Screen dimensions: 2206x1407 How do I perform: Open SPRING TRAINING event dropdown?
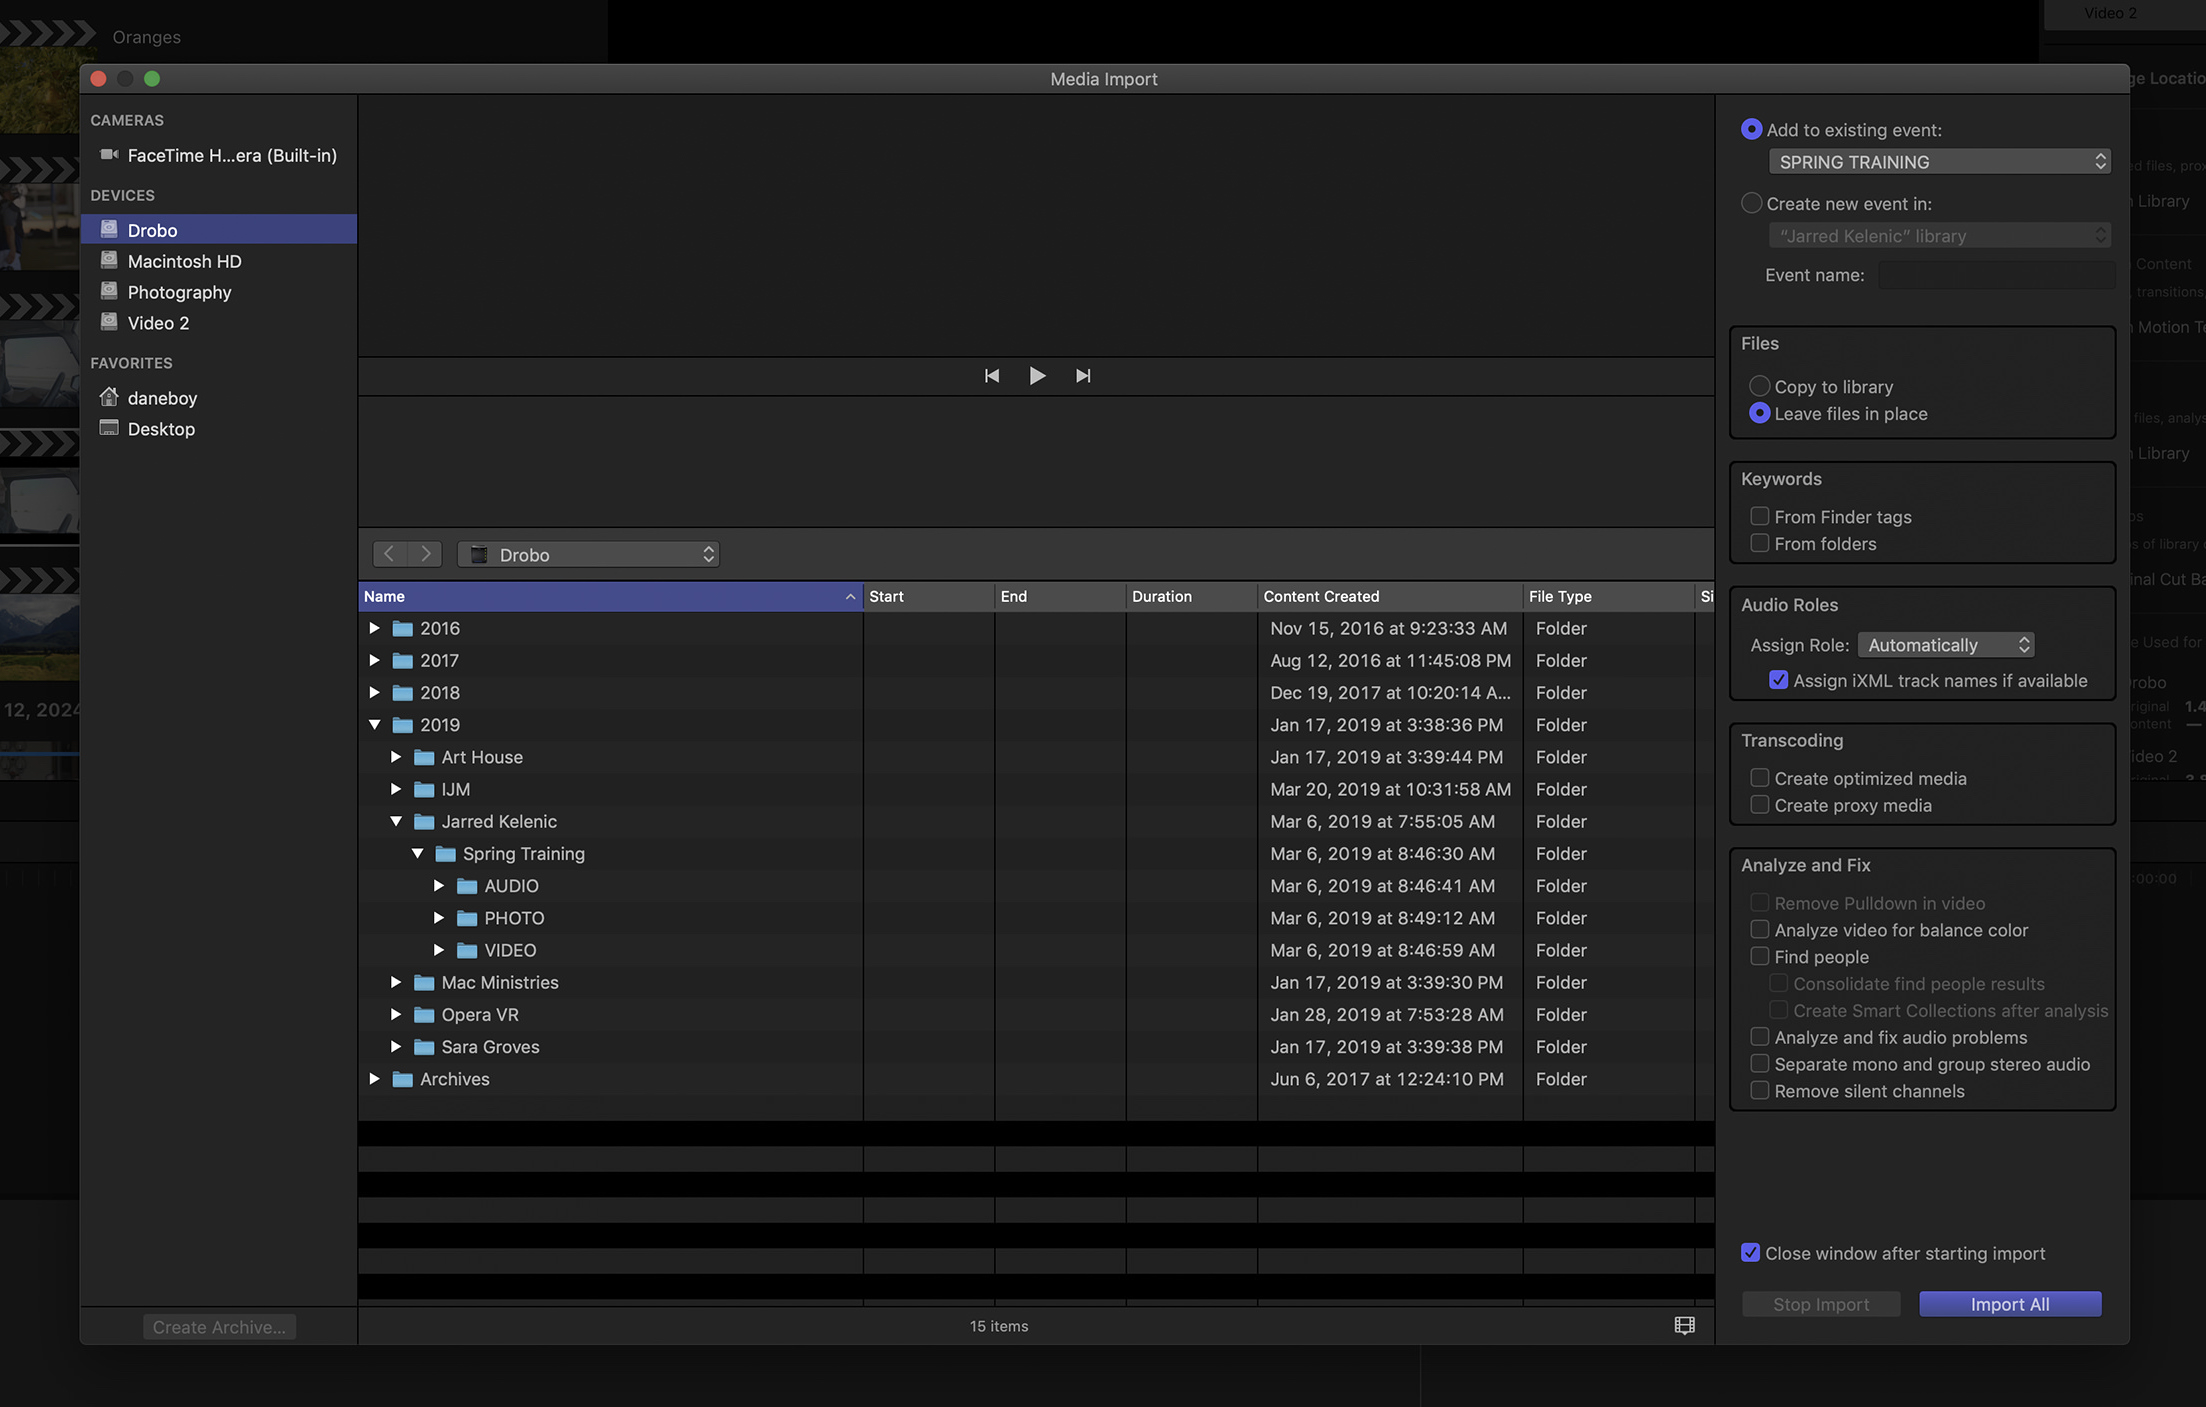click(1939, 162)
